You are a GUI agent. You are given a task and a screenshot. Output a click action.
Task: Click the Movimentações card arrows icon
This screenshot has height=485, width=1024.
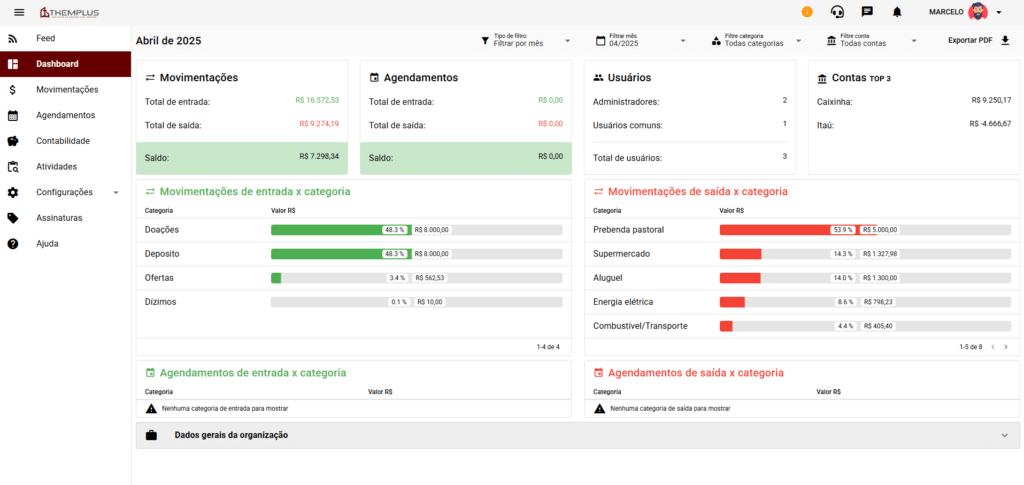tap(150, 78)
